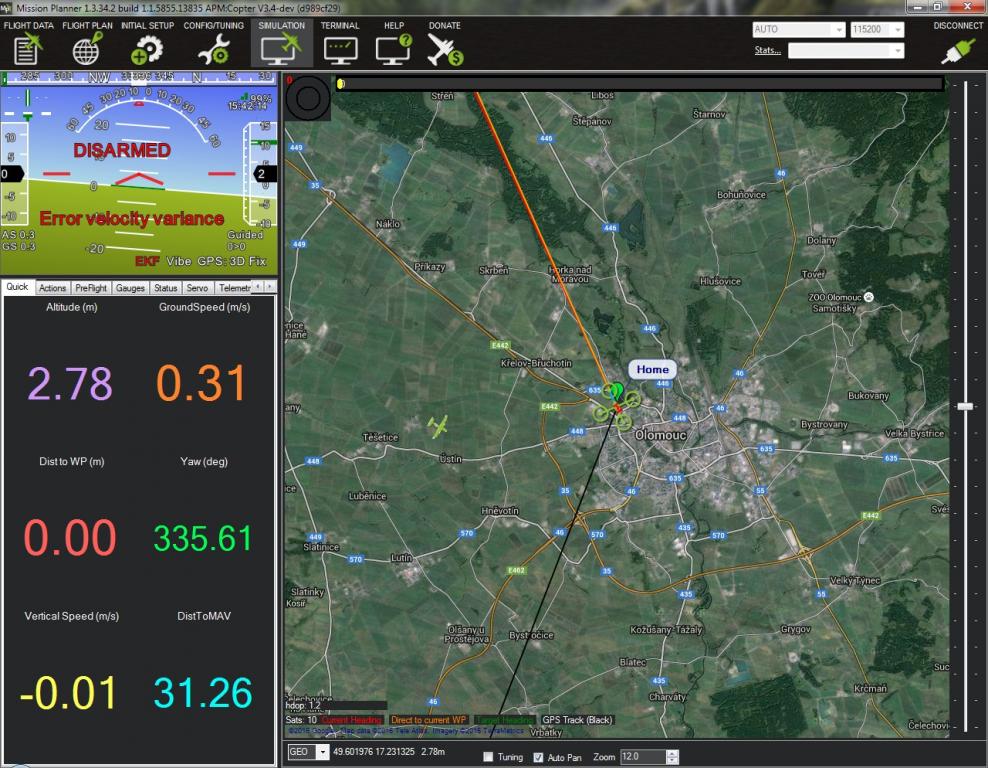Select the Simulation monitor icon
The height and width of the screenshot is (768, 988).
[x=281, y=47]
